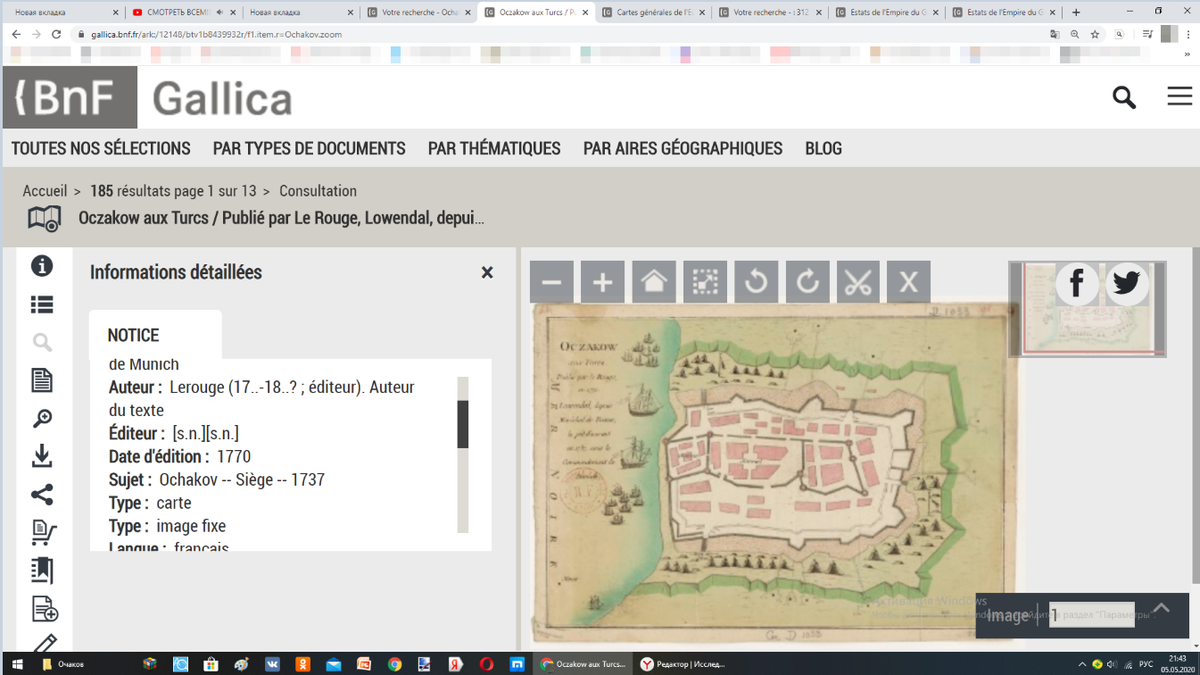Image resolution: width=1200 pixels, height=675 pixels.
Task: Open VK app in taskbar
Action: (x=271, y=664)
